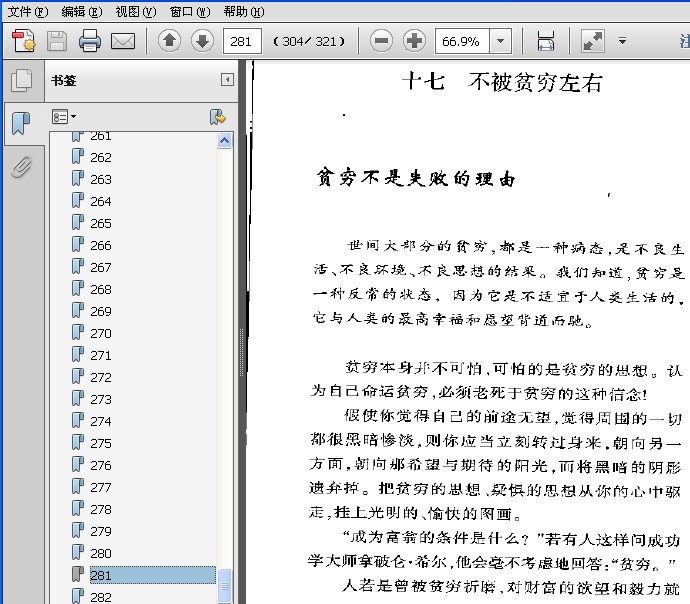The image size is (690, 604).
Task: Open the bookmark options dropdown menu
Action: coord(64,117)
